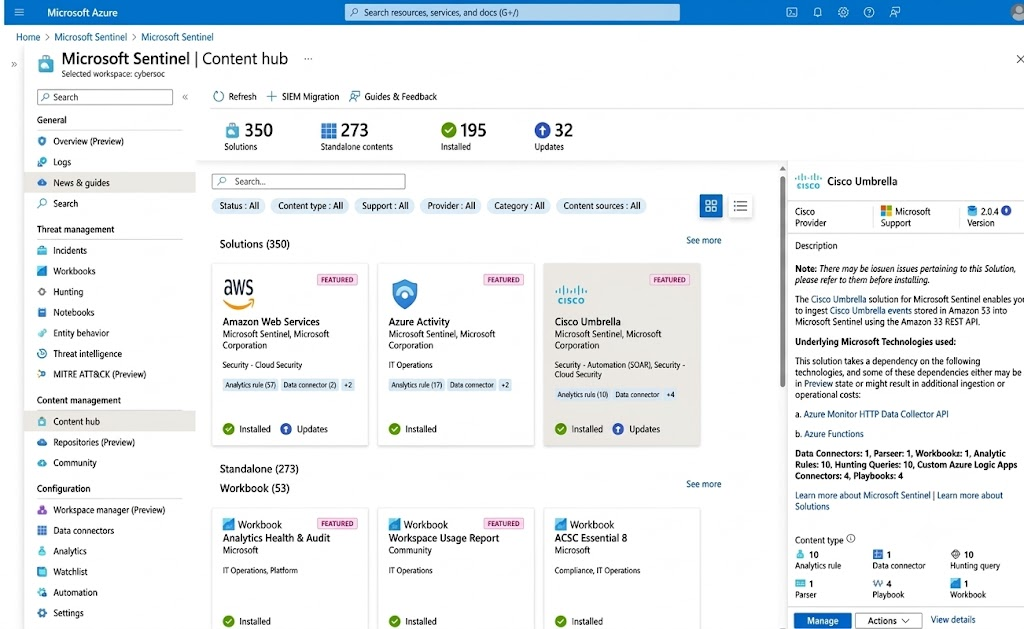
Task: Start SIEM Migration
Action: (303, 96)
